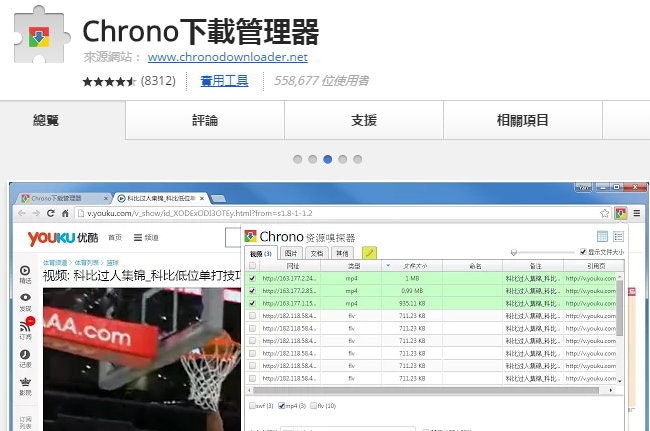650x431 pixels.
Task: Toggle the swf (3) filter checkbox
Action: click(252, 406)
